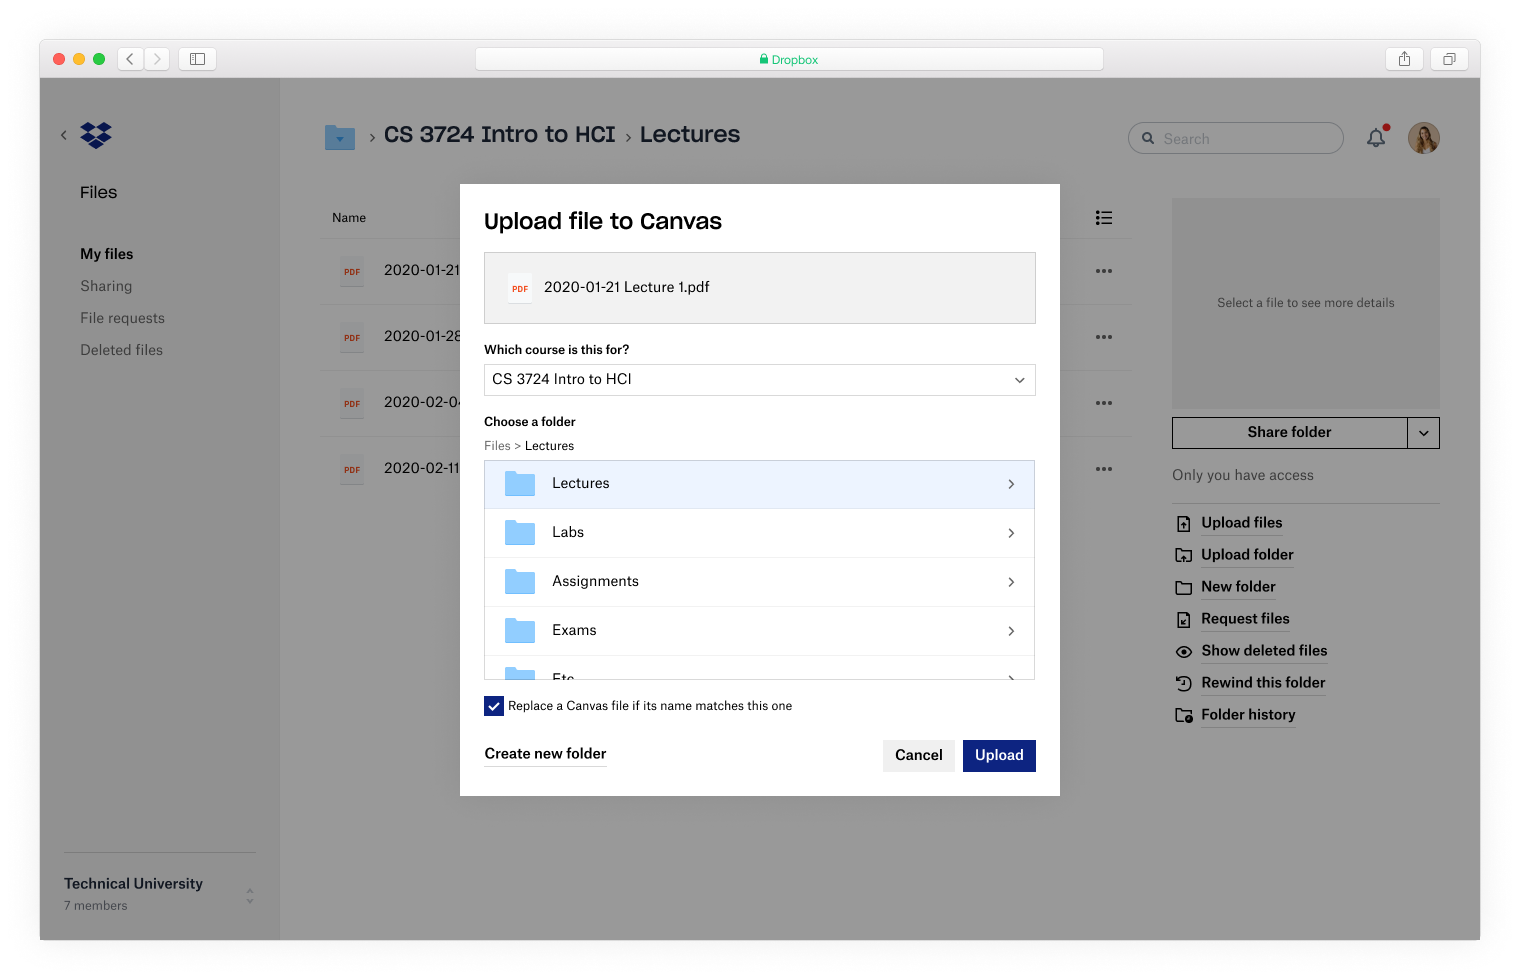This screenshot has width=1520, height=980.
Task: Click the Dropbox logo icon
Action: click(x=96, y=135)
